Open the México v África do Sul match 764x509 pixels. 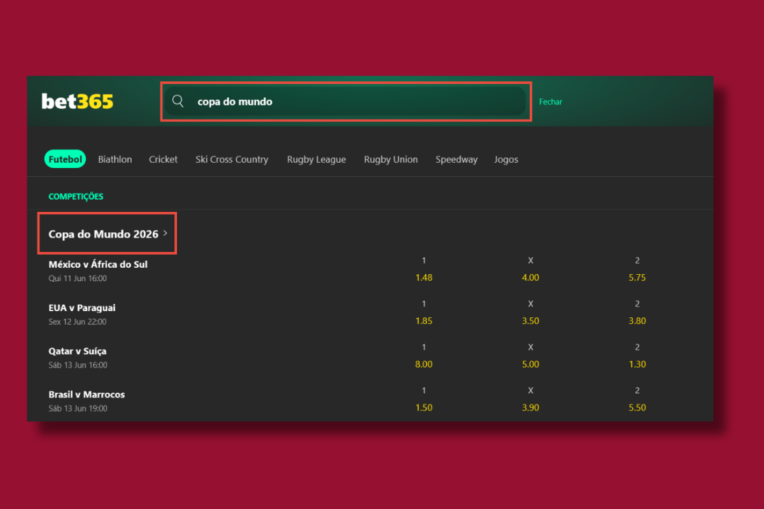point(98,264)
